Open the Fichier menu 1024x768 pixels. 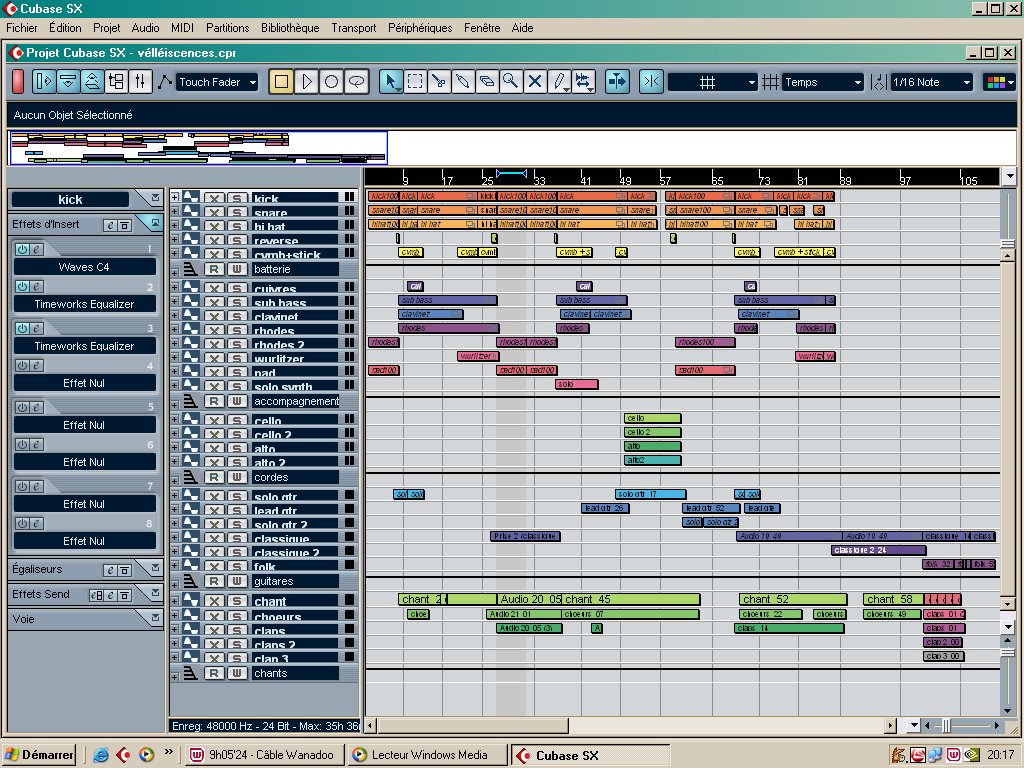point(22,27)
